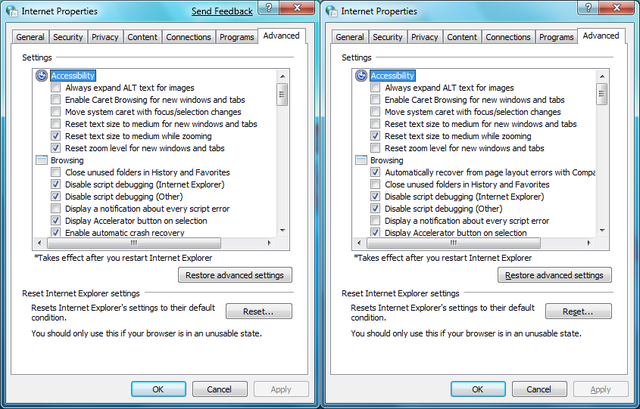
Task: Switch to Connections tab in right dialog
Action: pos(508,37)
